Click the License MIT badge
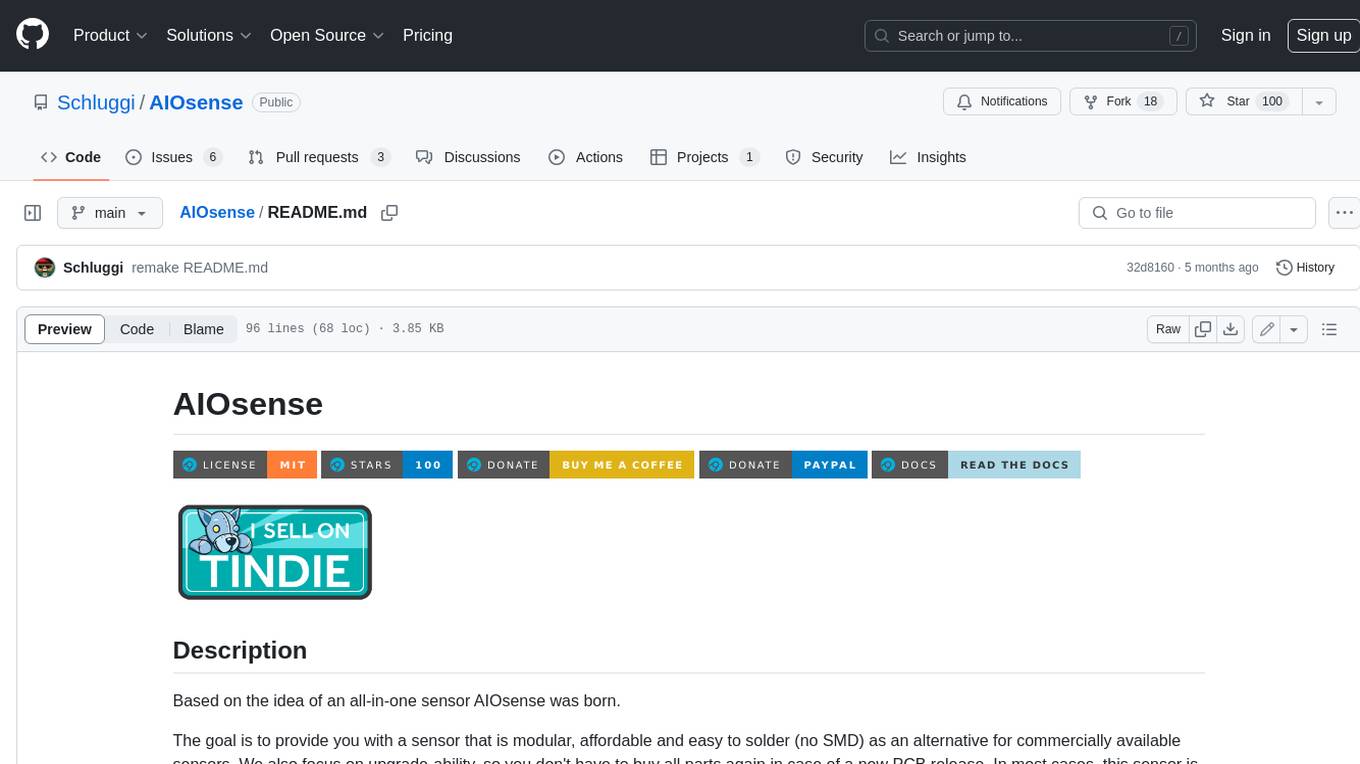Image resolution: width=1360 pixels, height=764 pixels. click(245, 465)
